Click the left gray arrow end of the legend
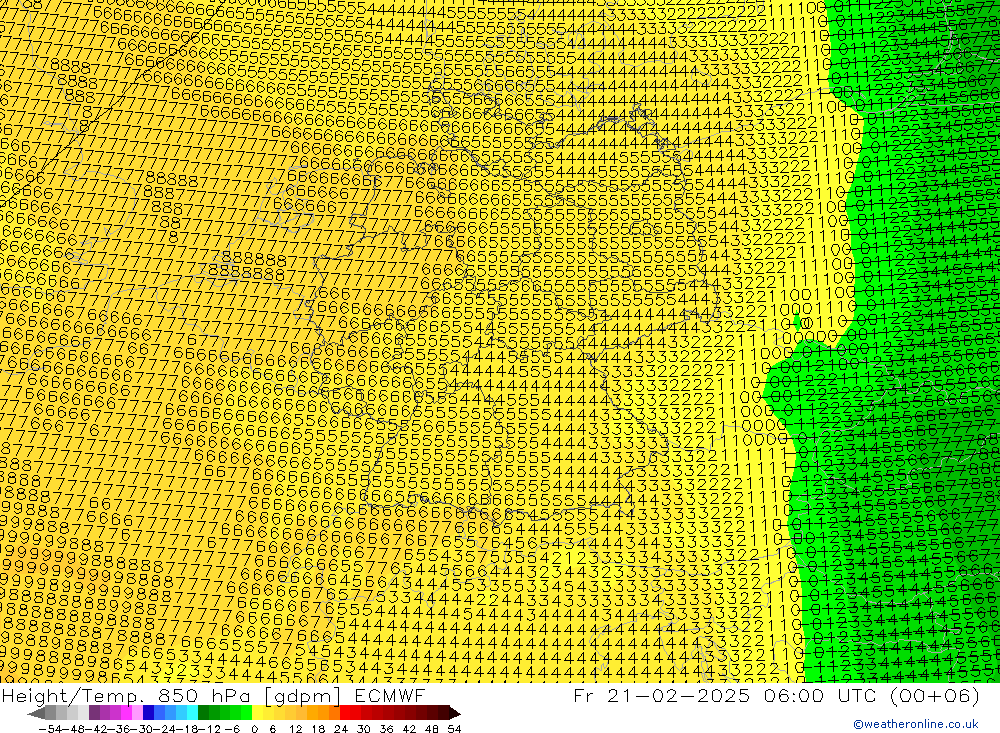Image resolution: width=1000 pixels, height=733 pixels. tap(36, 714)
